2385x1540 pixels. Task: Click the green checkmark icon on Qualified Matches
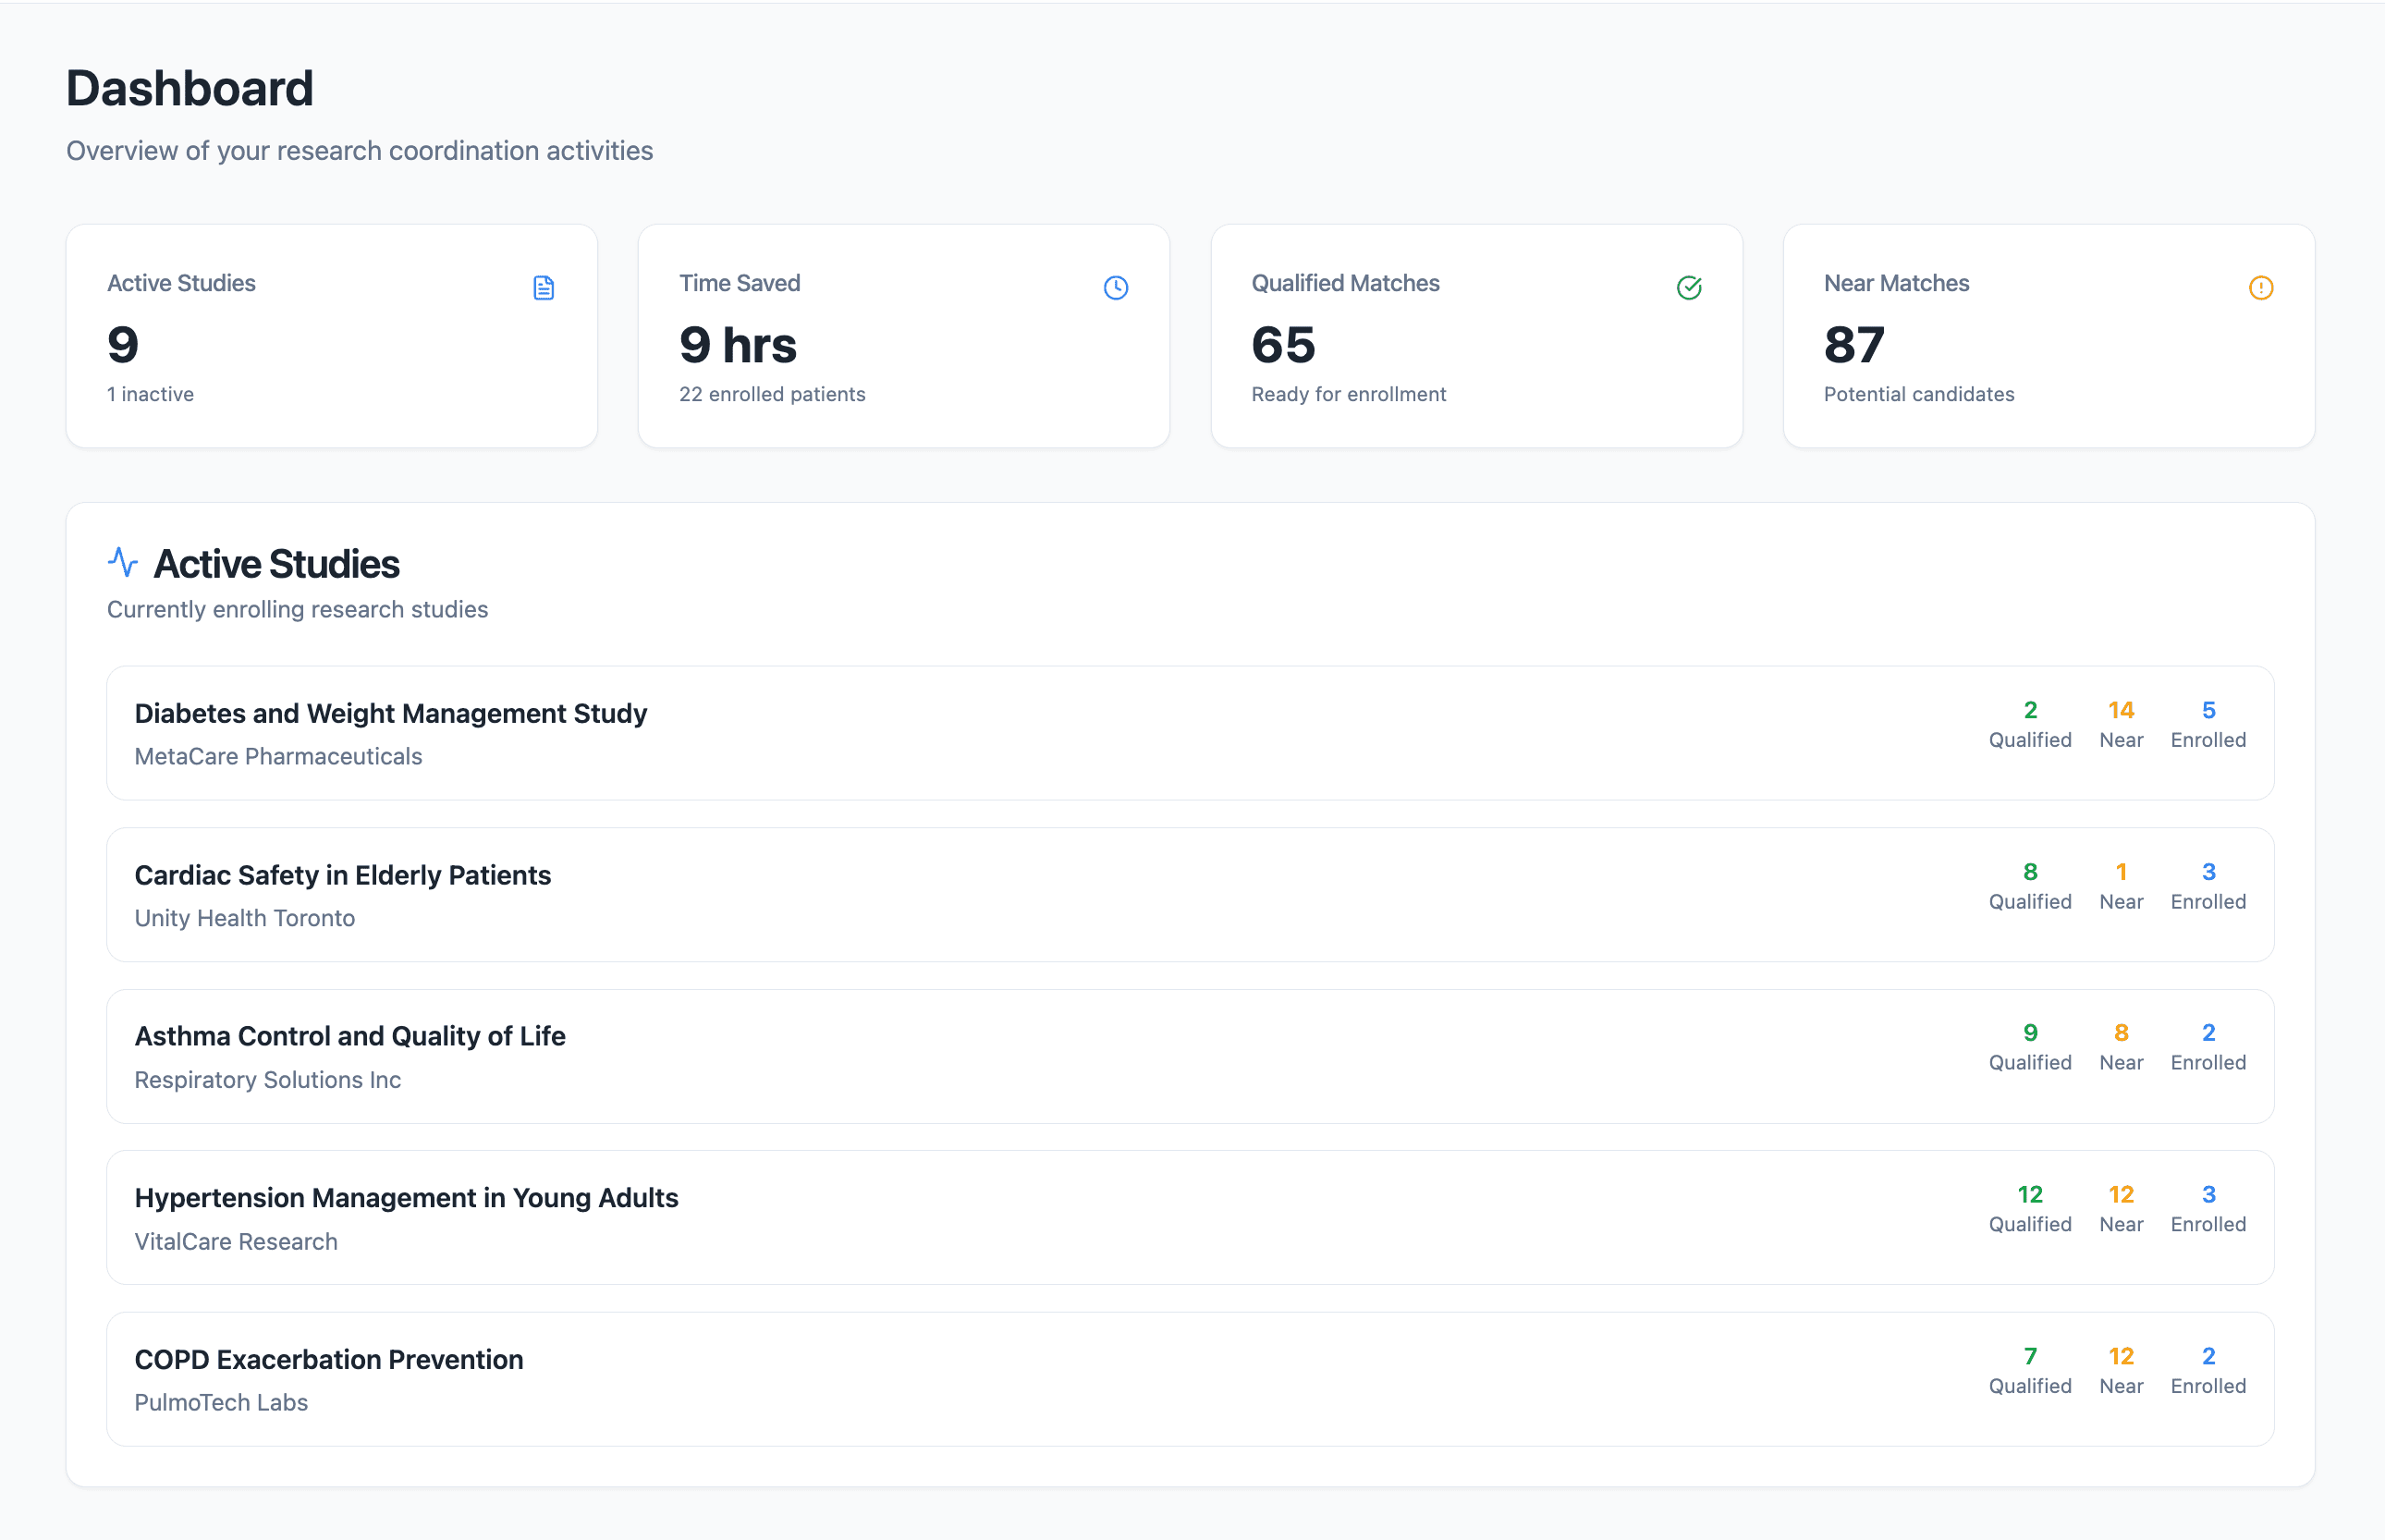(x=1690, y=288)
